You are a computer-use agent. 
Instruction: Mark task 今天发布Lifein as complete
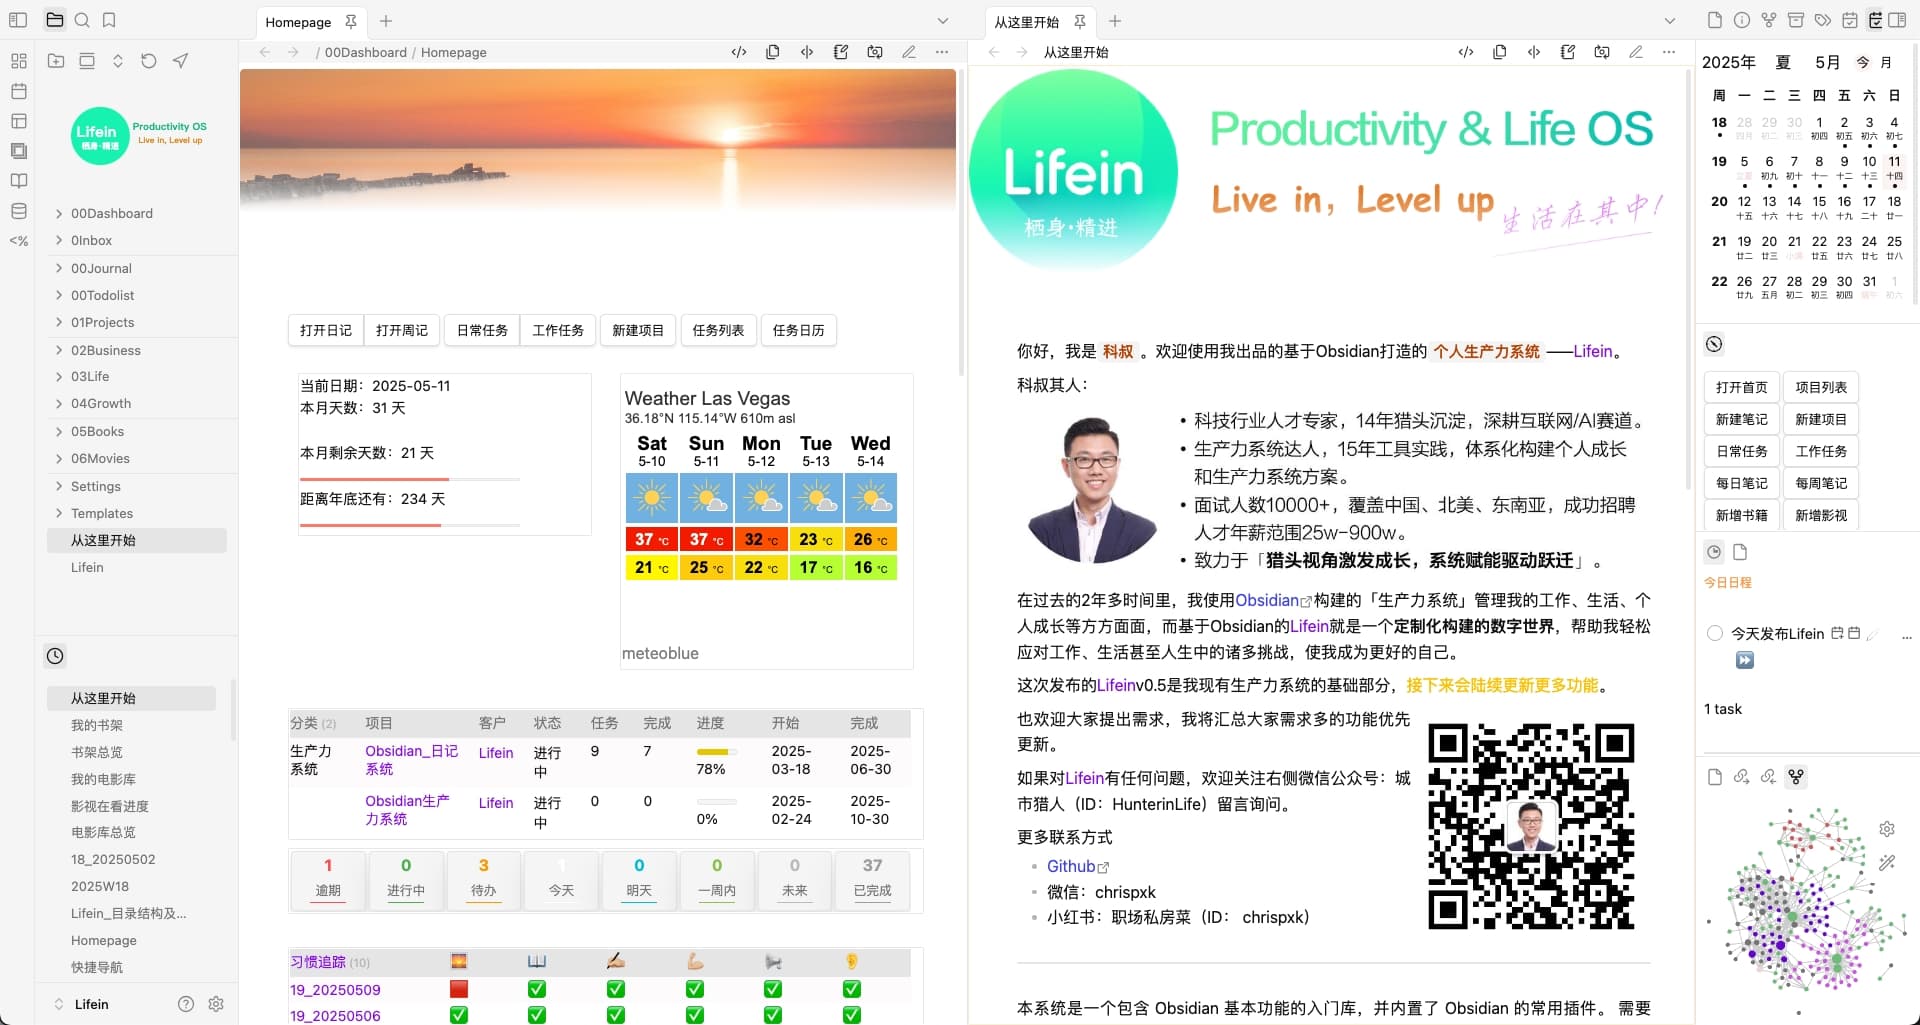click(1715, 633)
